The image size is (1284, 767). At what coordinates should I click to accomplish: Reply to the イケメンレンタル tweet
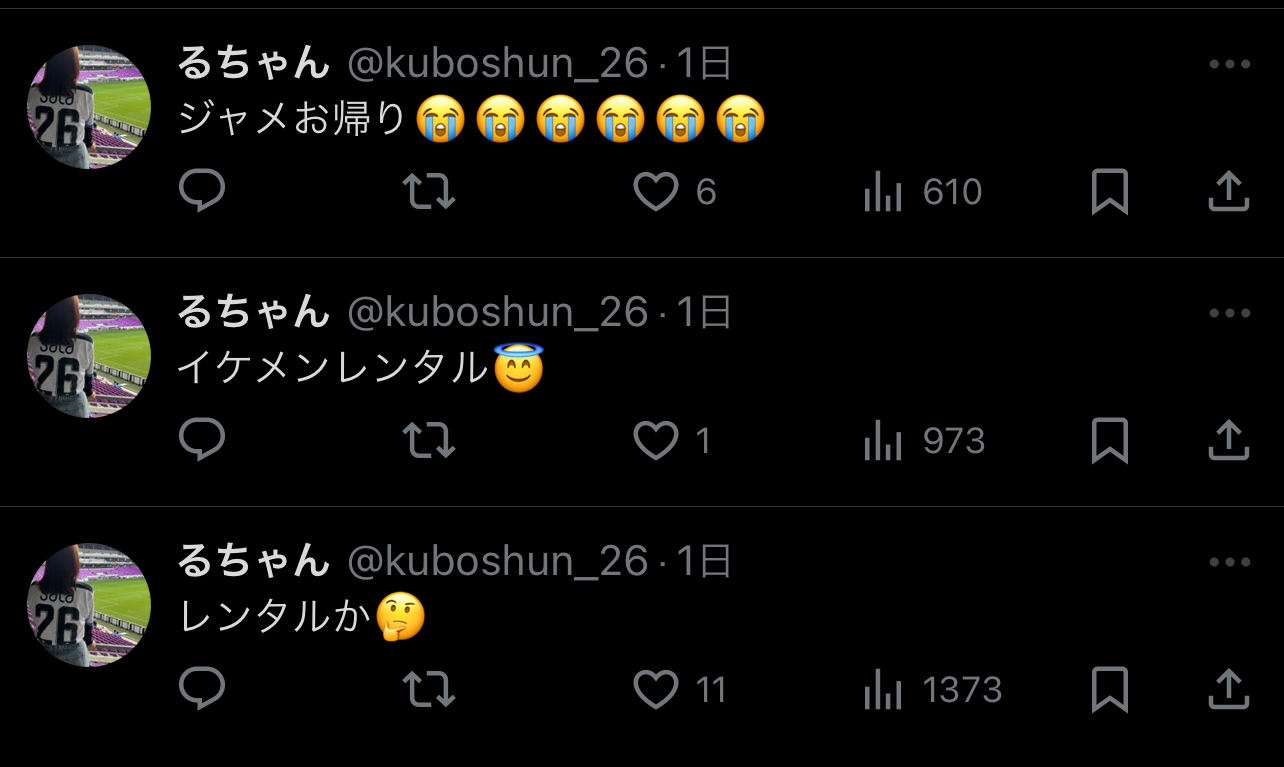point(202,440)
